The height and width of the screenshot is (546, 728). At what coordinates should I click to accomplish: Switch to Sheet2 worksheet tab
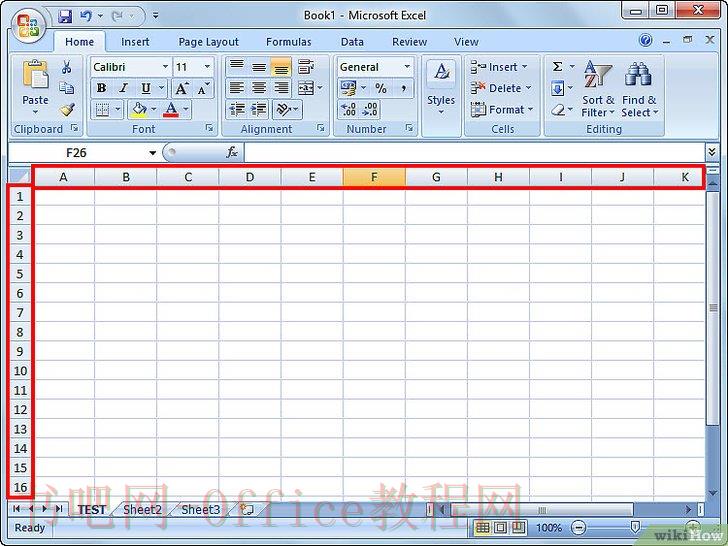tap(142, 510)
